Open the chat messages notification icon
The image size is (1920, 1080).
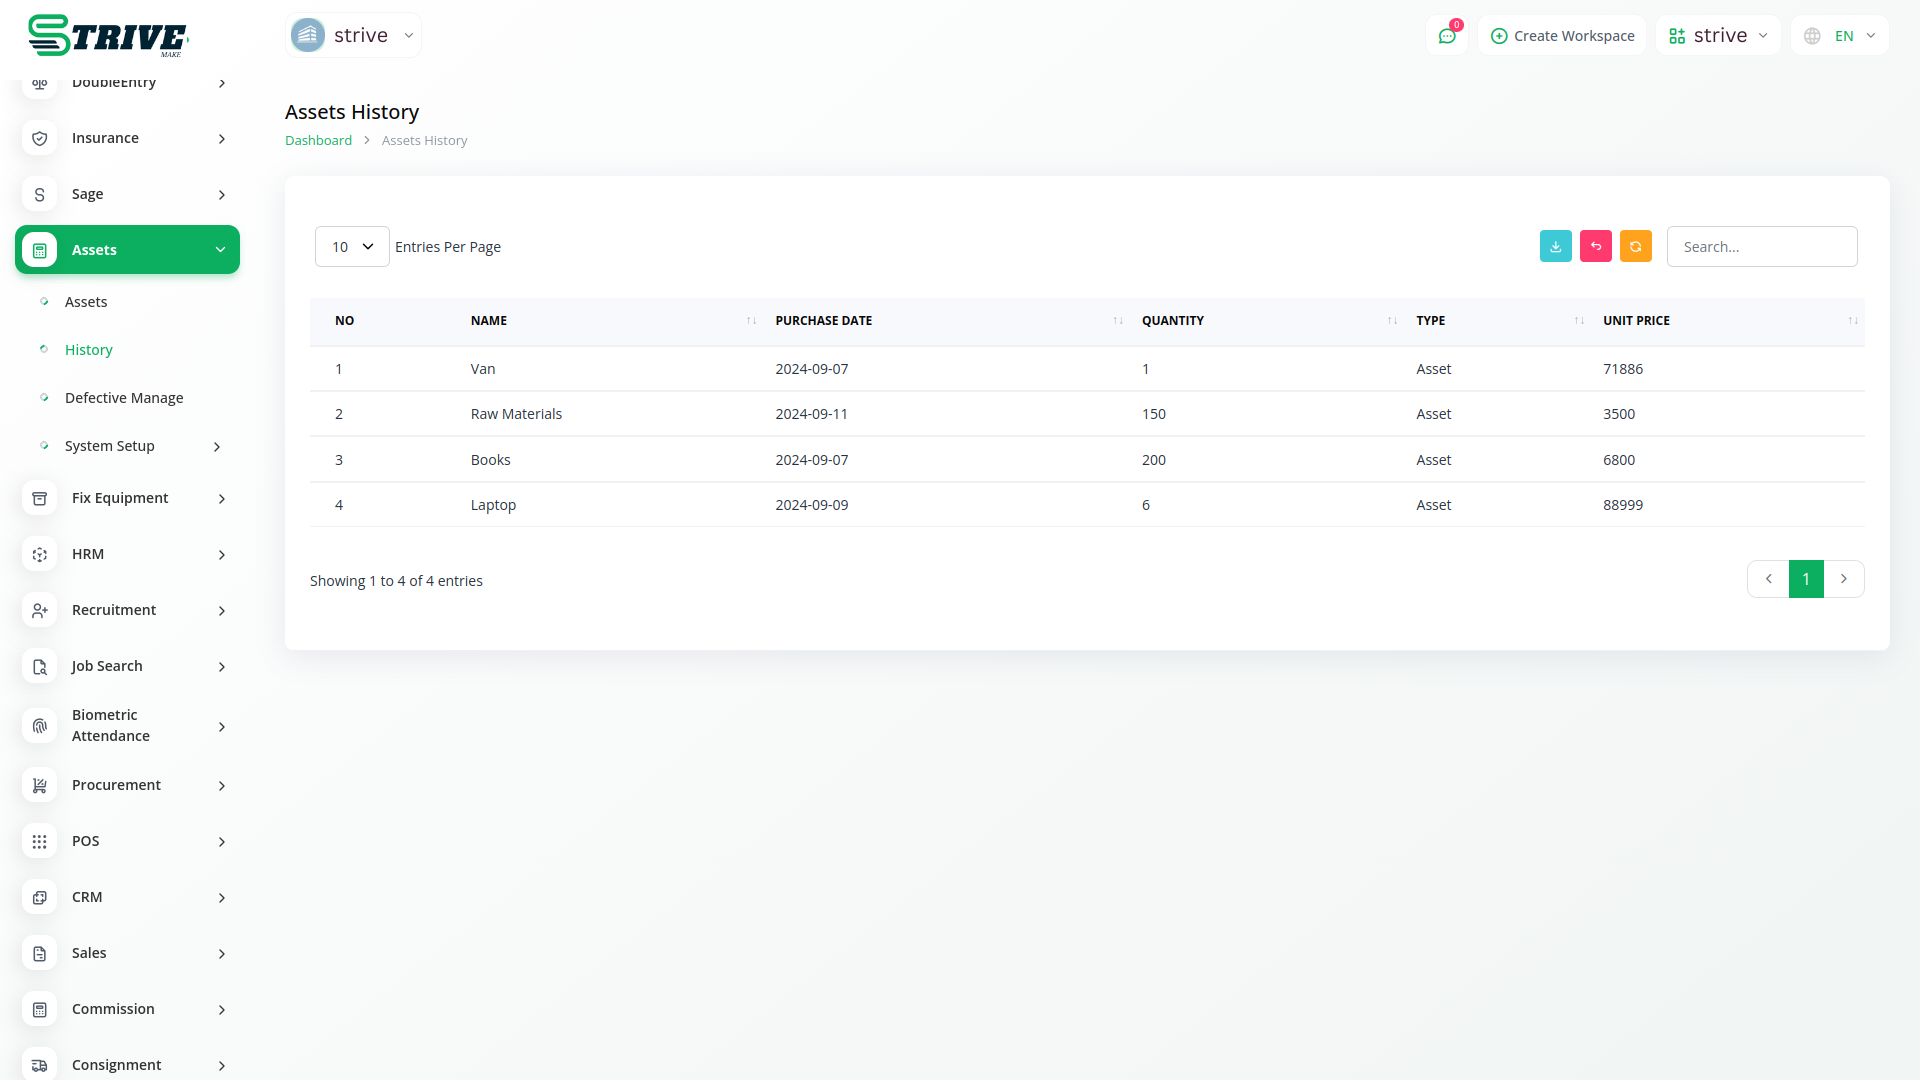1446,36
